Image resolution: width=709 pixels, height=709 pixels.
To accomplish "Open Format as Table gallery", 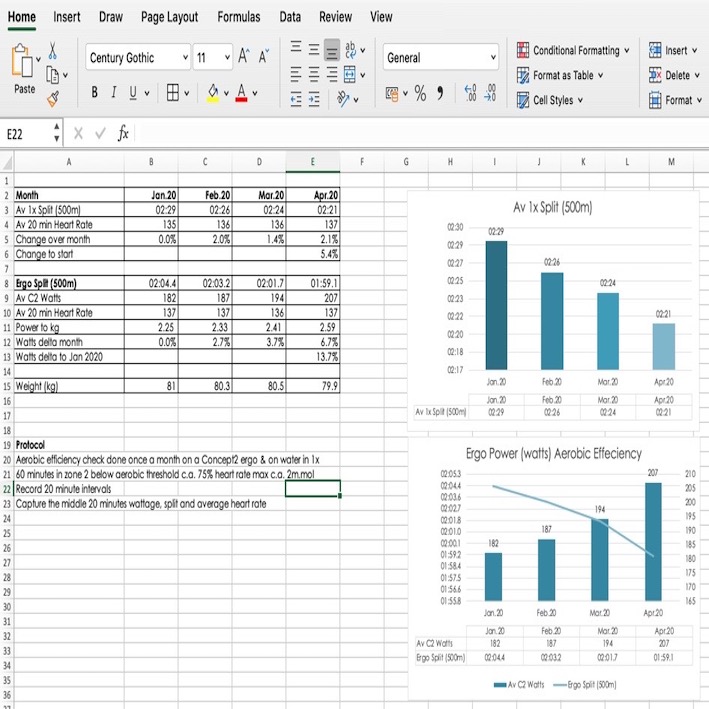I will point(559,75).
